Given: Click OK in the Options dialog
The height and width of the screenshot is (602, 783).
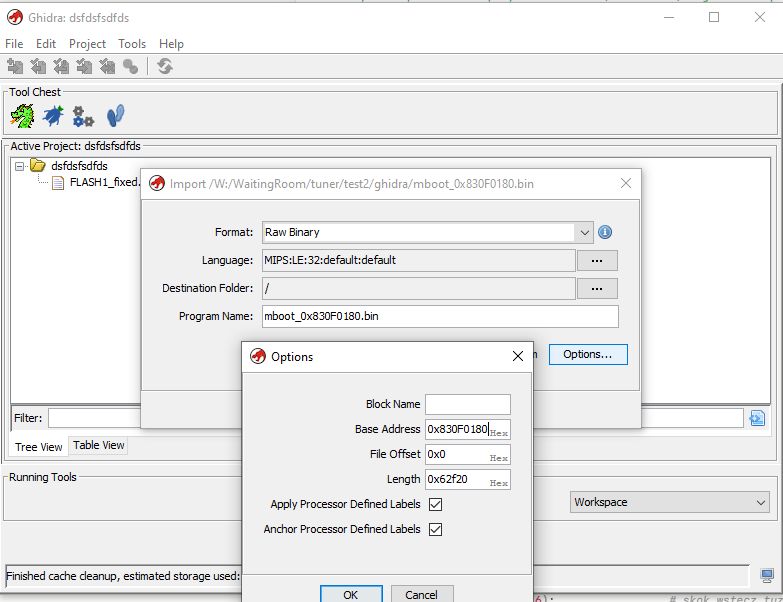Looking at the screenshot, I should (x=351, y=594).
